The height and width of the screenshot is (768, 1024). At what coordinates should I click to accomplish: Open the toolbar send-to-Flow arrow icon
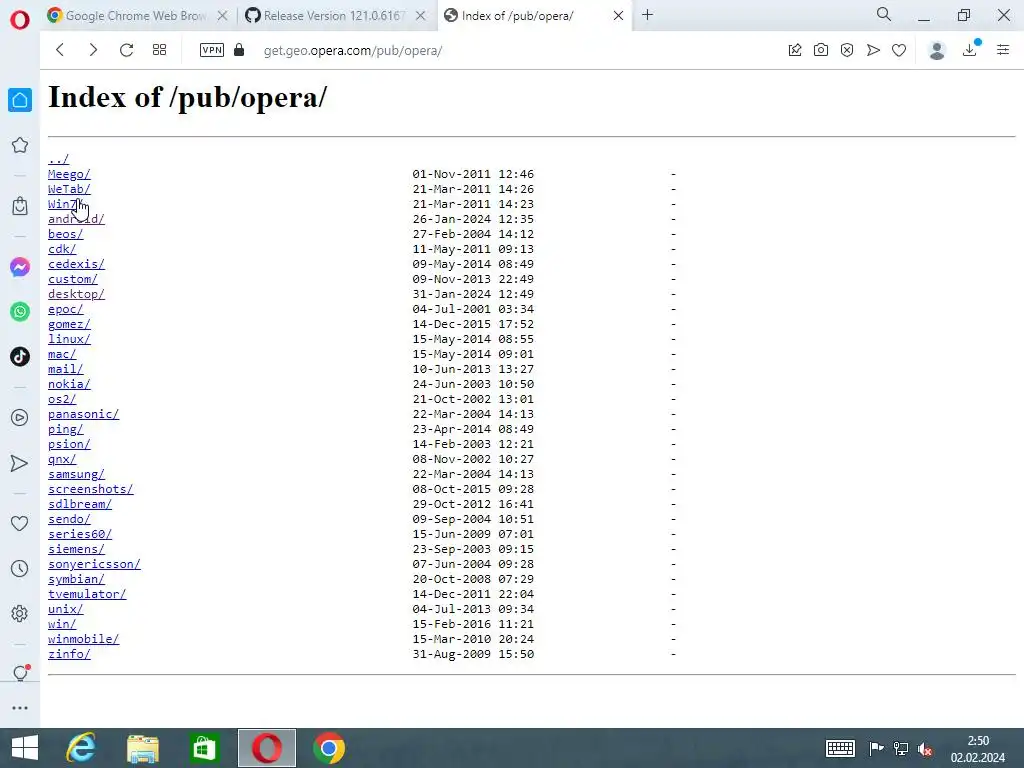click(873, 50)
